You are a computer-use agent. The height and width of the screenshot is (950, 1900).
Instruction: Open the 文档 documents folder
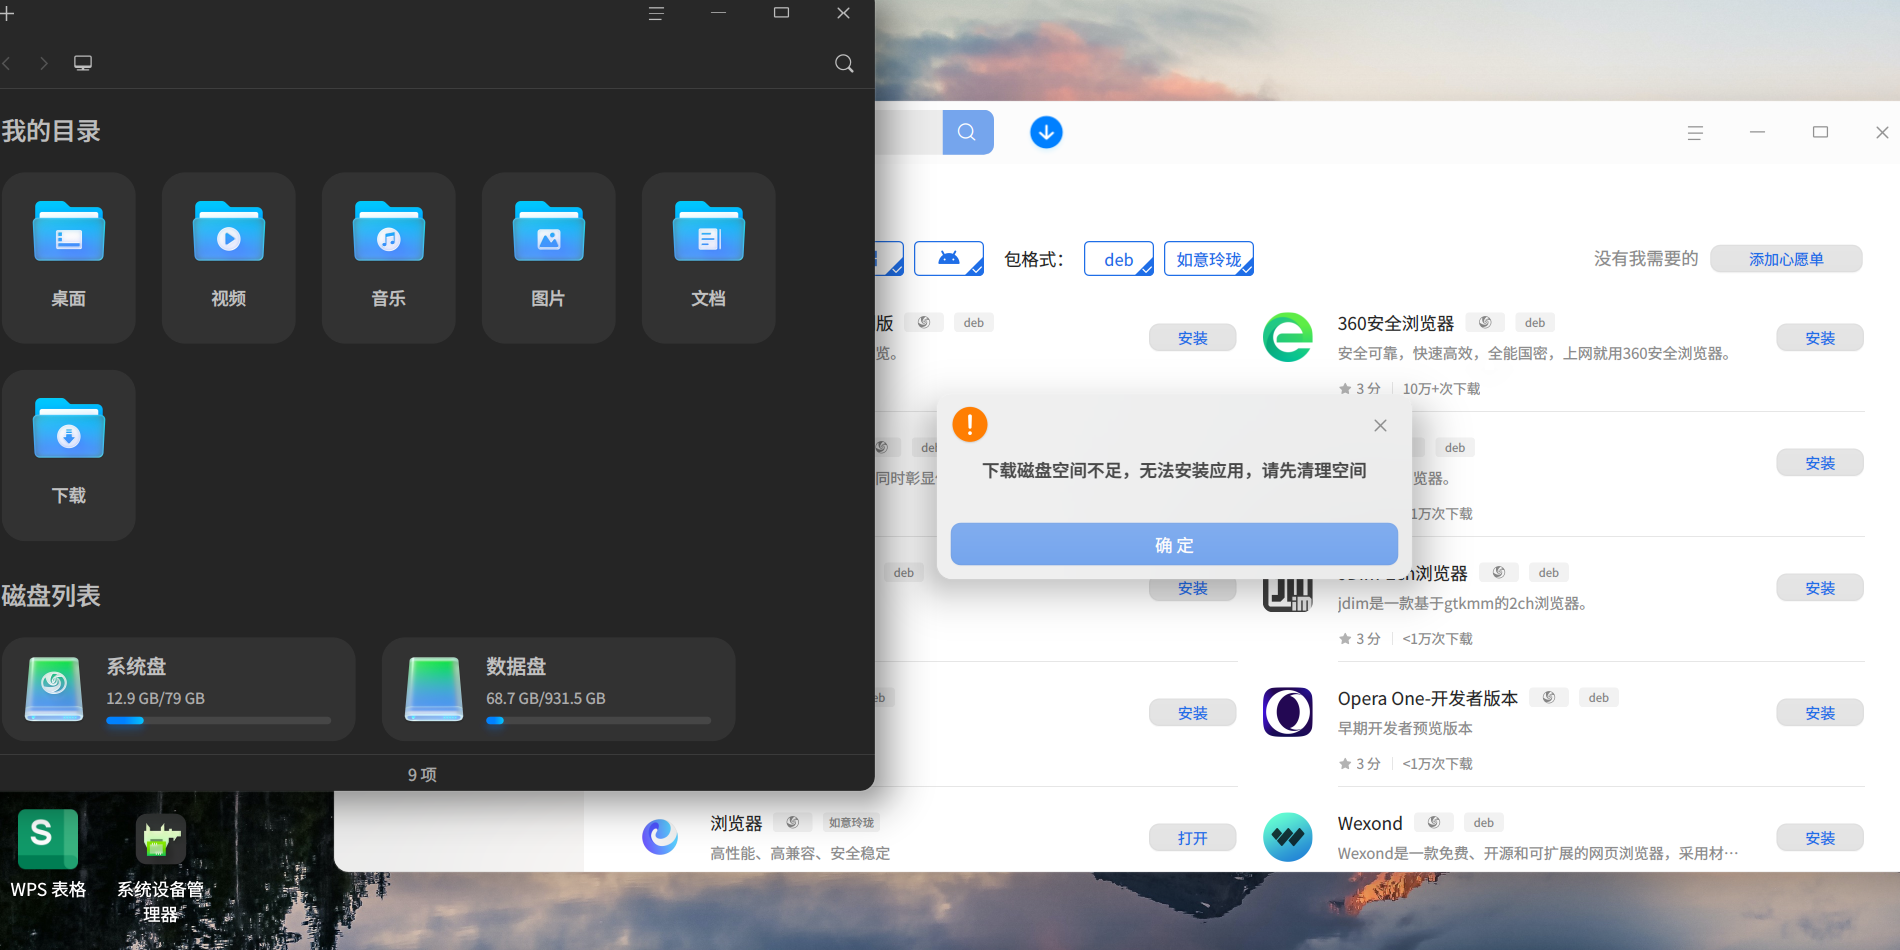[708, 257]
